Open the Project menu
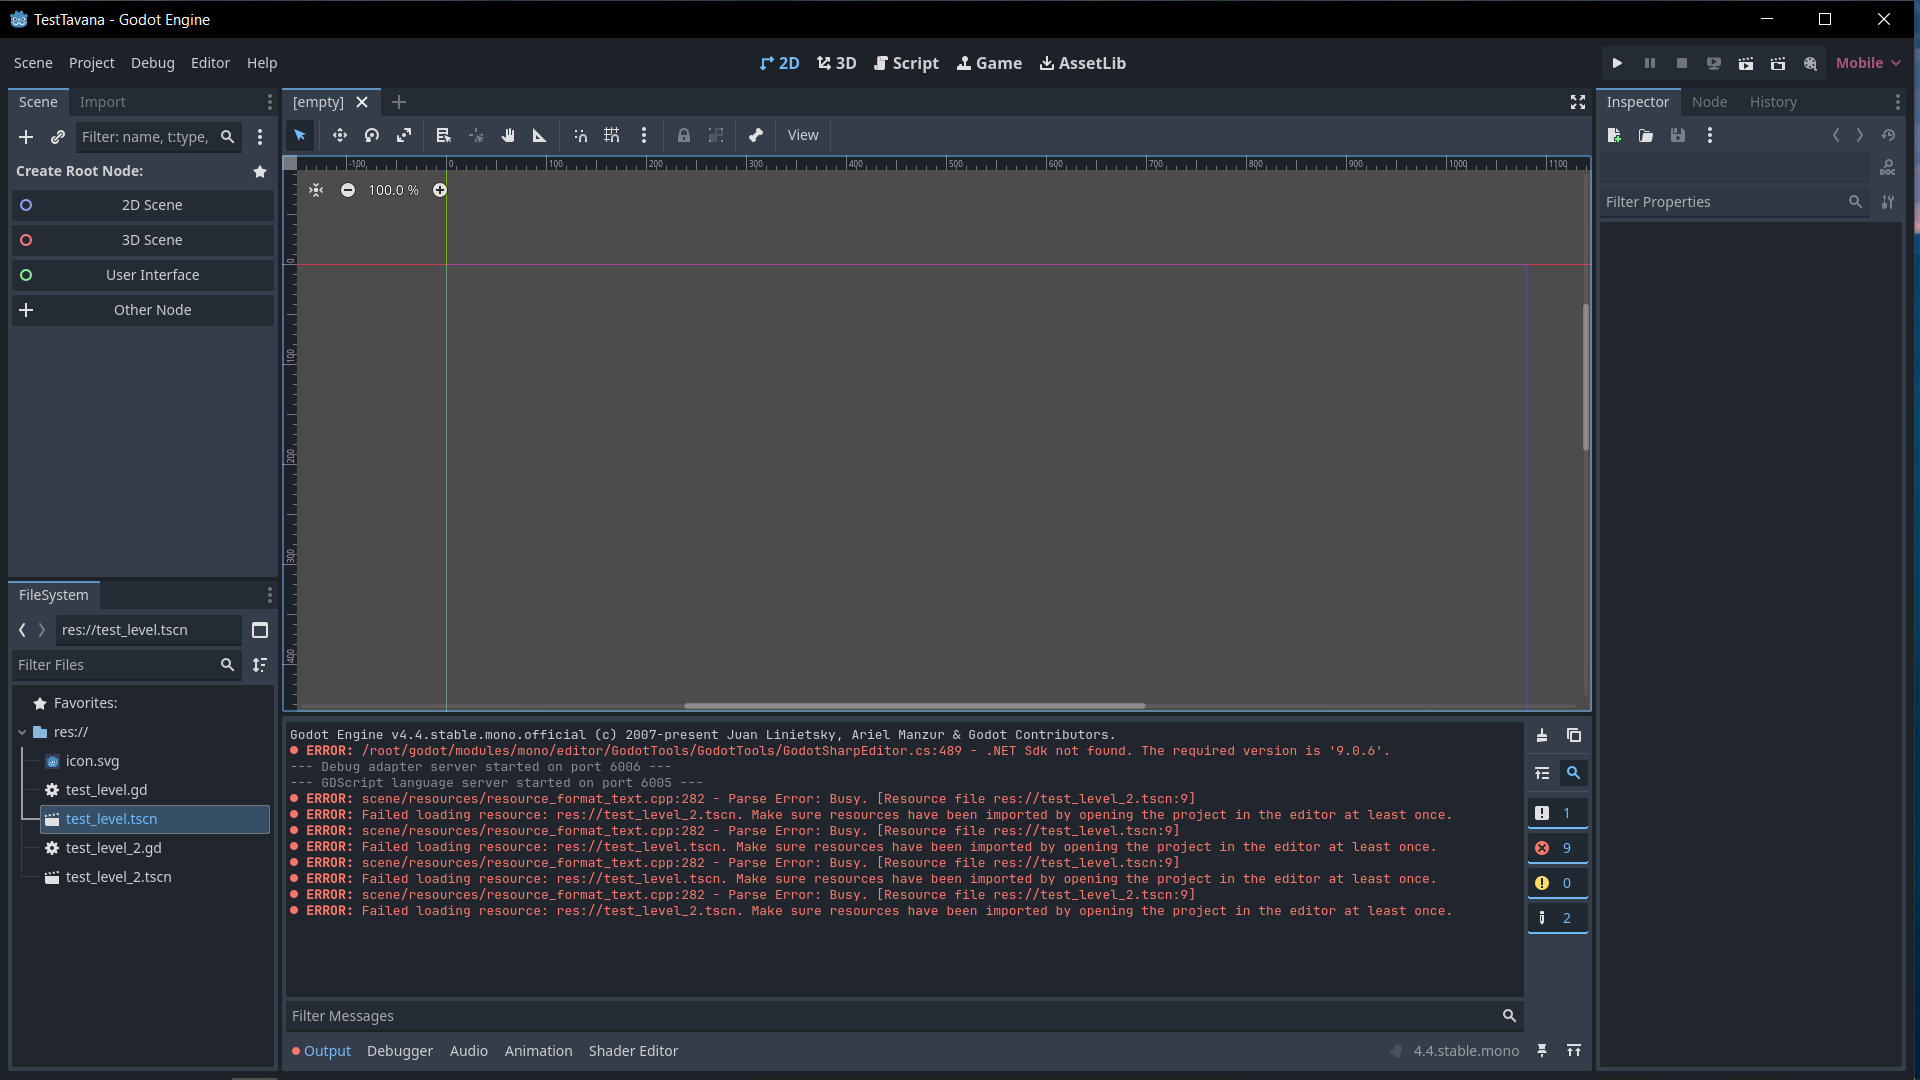Viewport: 1920px width, 1080px height. pos(92,63)
